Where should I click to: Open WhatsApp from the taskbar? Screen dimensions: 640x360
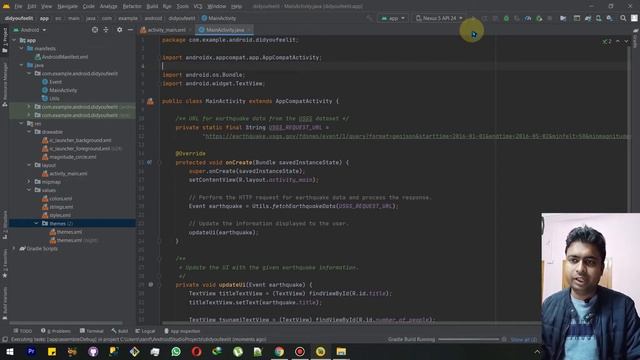coord(176,351)
